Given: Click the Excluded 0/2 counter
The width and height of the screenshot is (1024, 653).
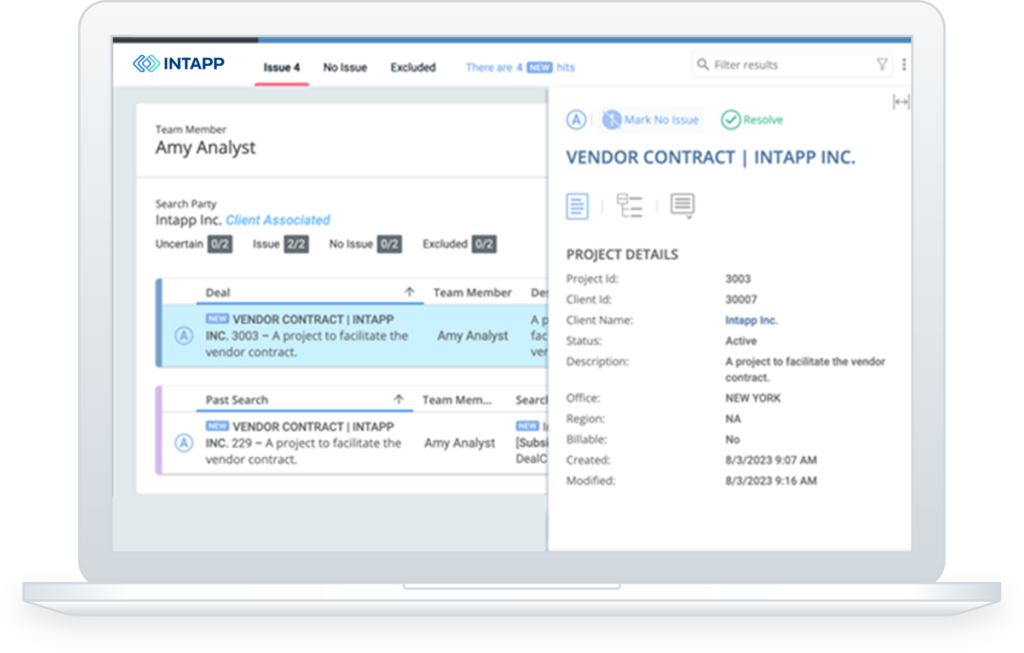Looking at the screenshot, I should point(459,244).
